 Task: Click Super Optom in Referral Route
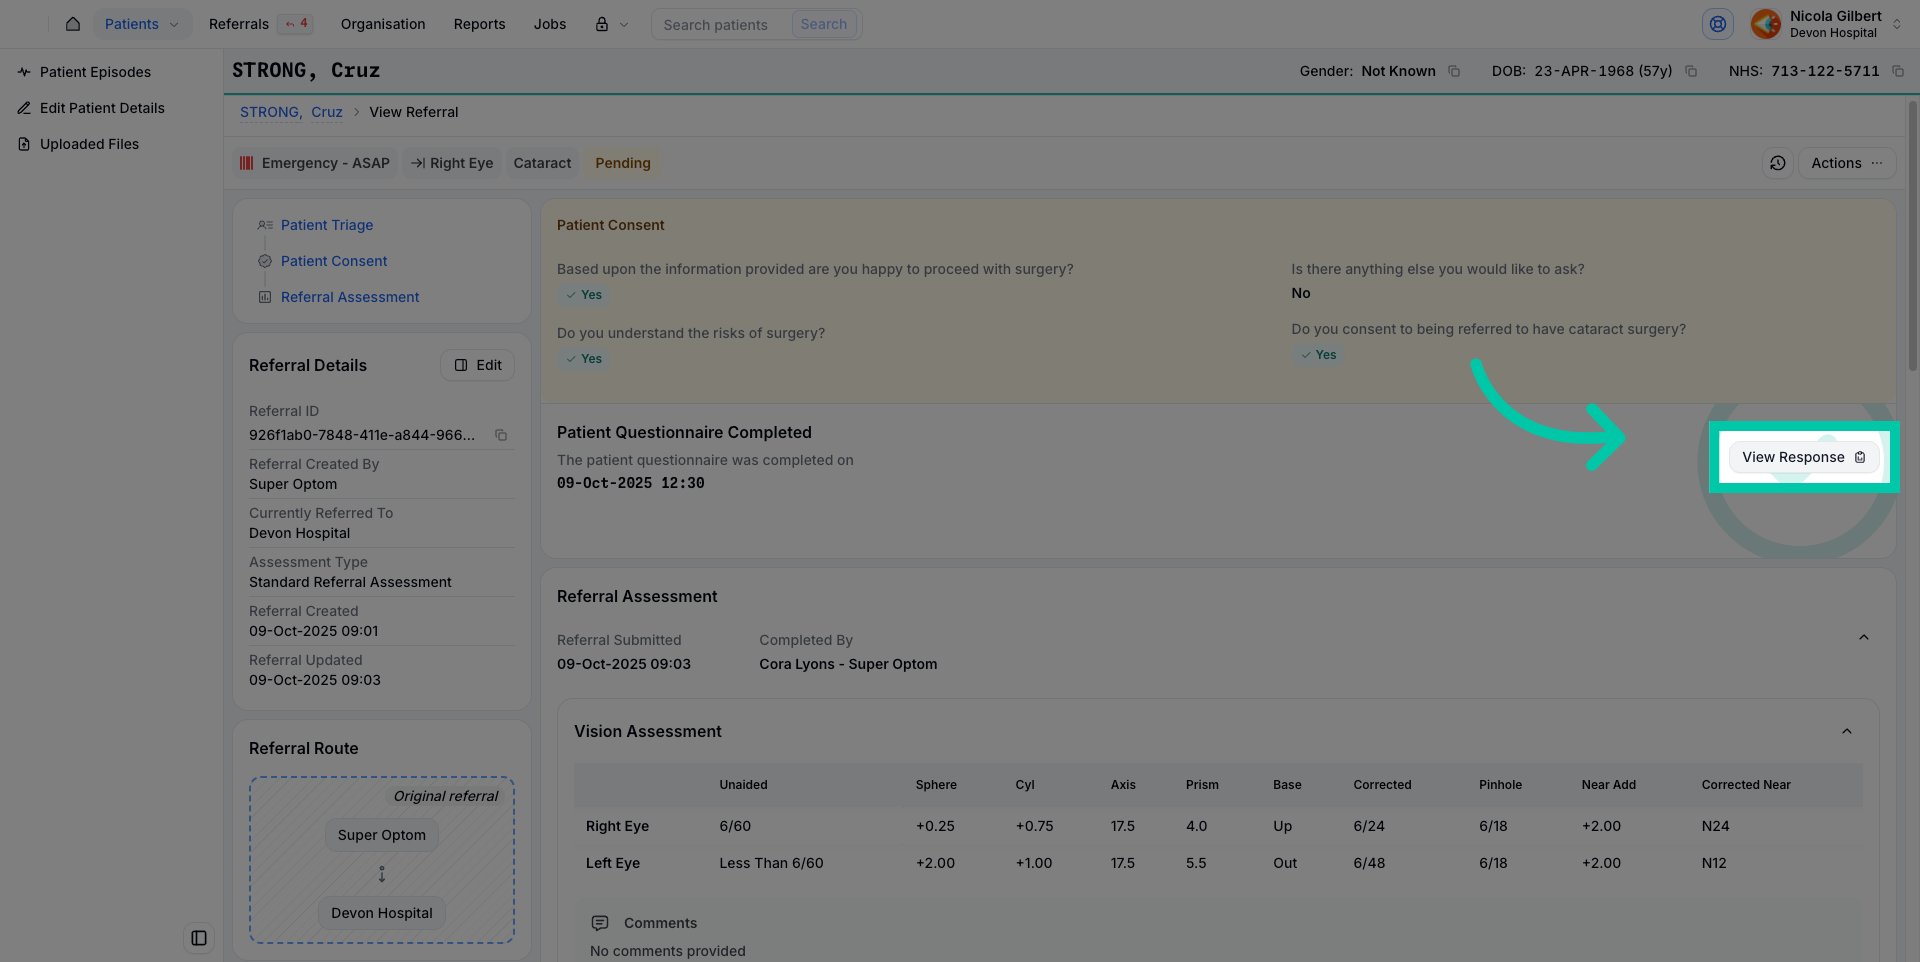382,835
